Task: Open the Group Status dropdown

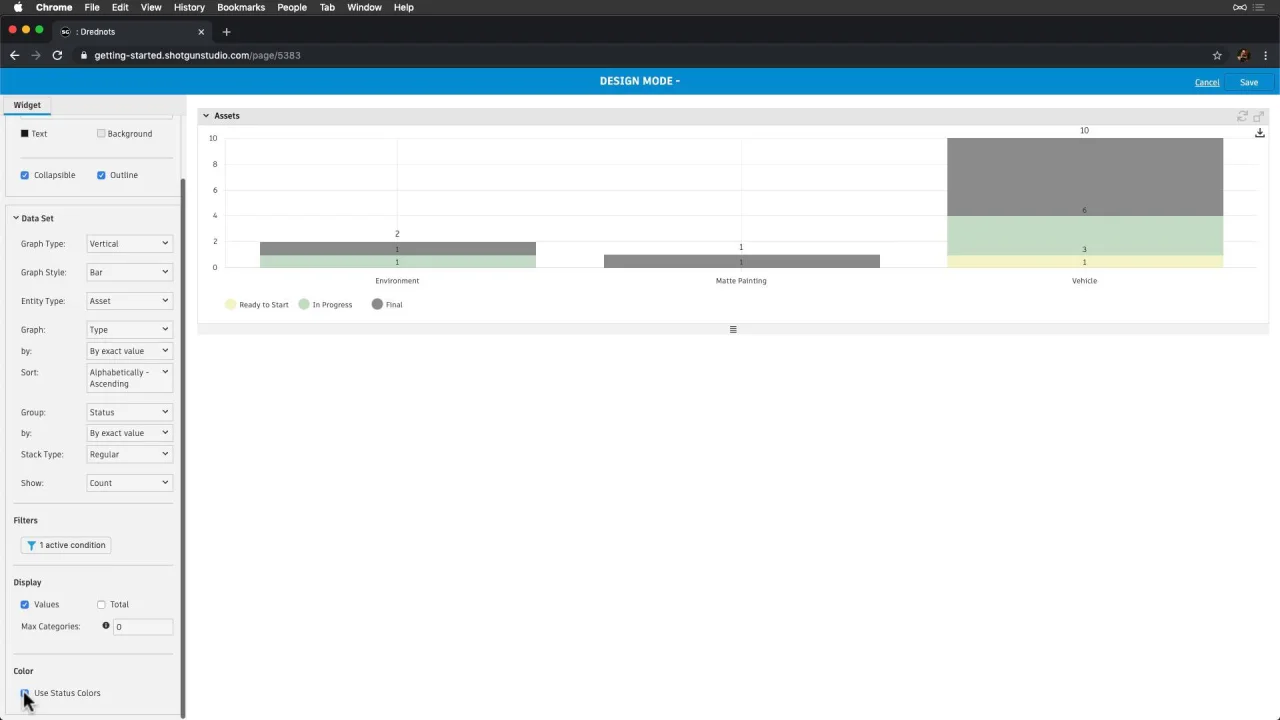Action: pyautogui.click(x=129, y=412)
